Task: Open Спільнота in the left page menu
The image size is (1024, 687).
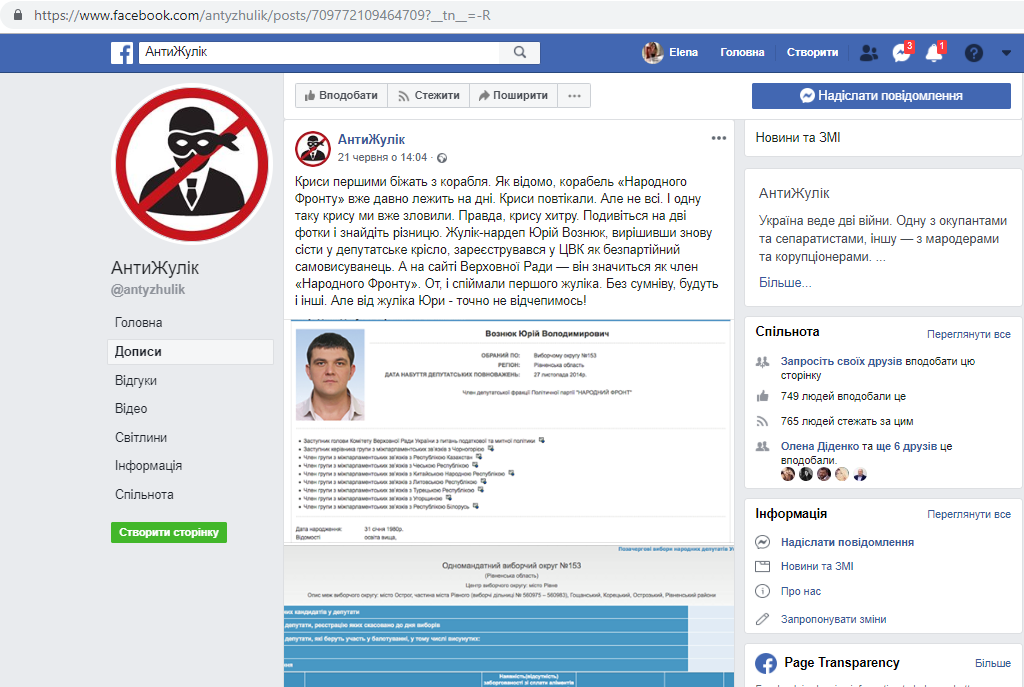Action: click(x=144, y=494)
